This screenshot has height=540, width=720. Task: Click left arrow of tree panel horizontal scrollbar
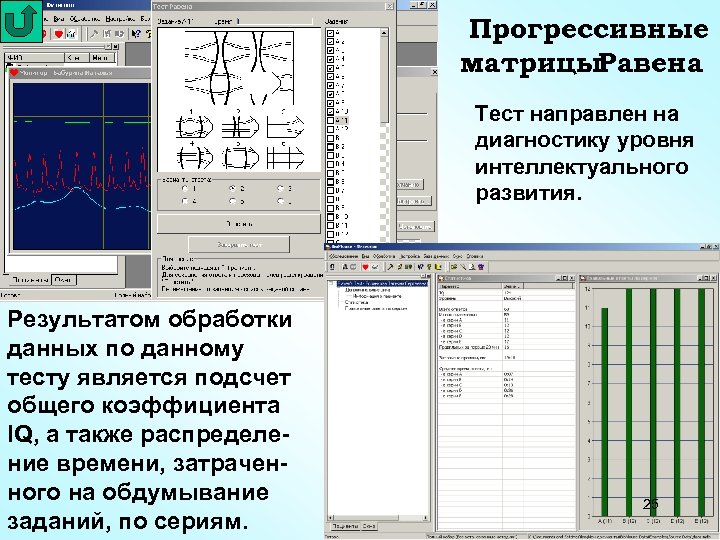[331, 518]
